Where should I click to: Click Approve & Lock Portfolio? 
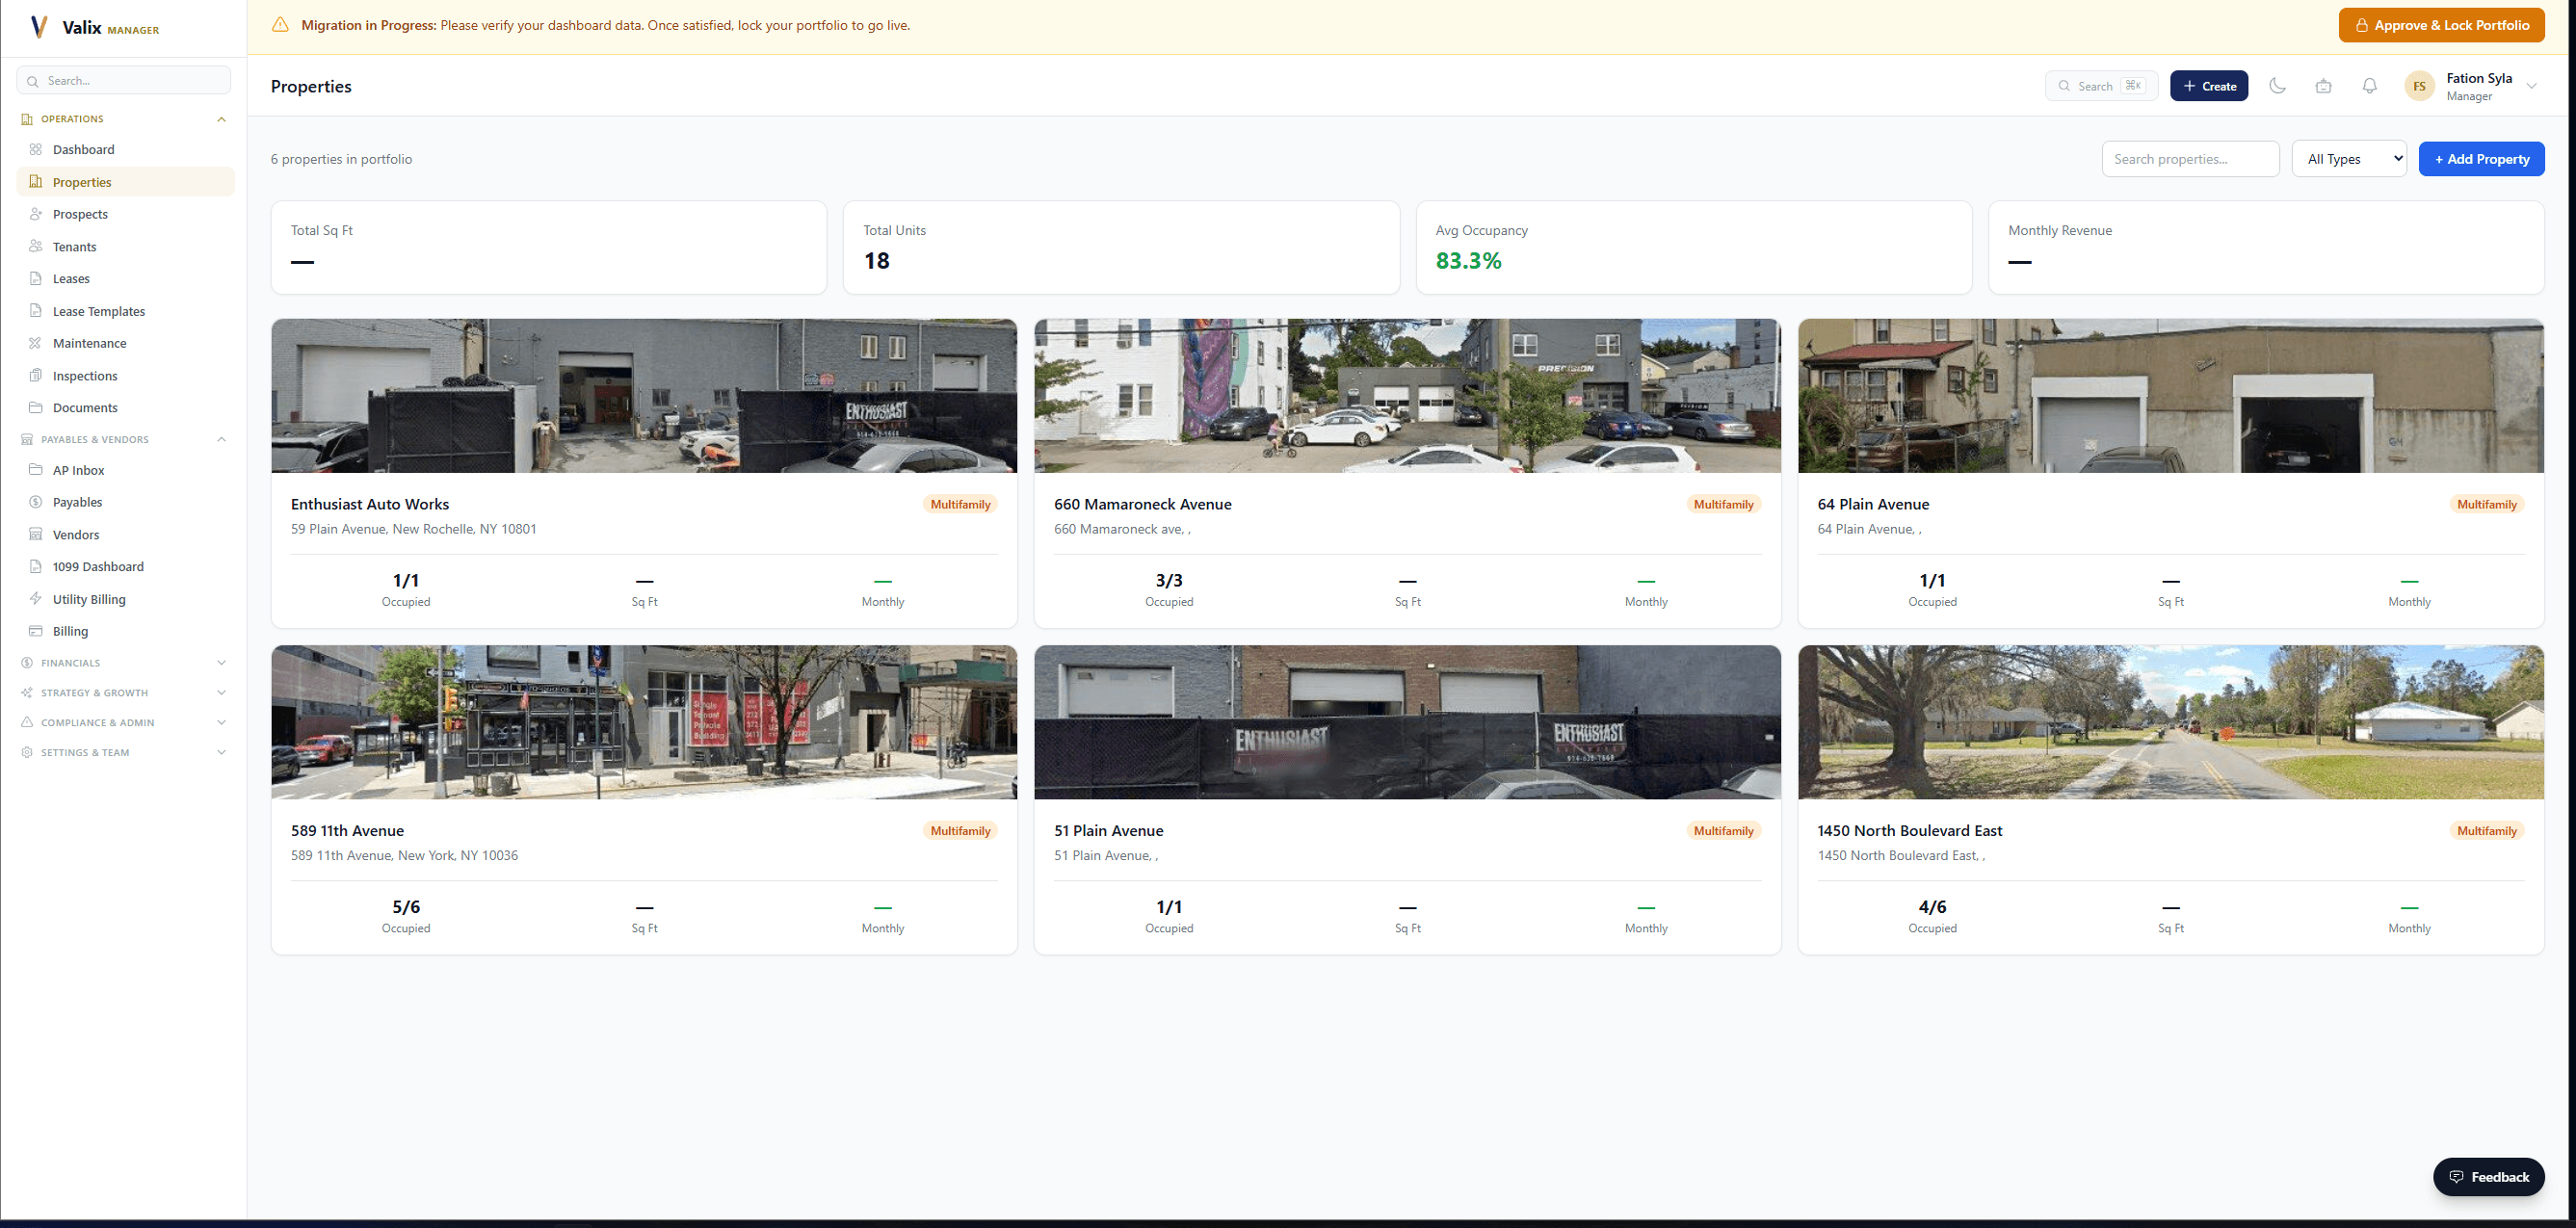coord(2442,24)
